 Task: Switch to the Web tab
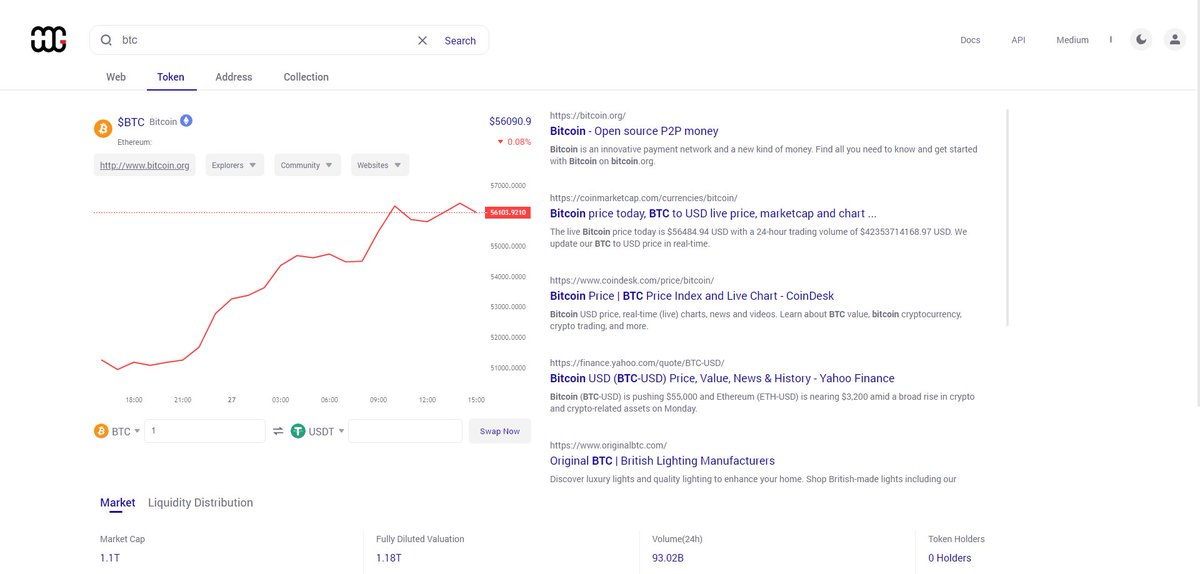(116, 77)
